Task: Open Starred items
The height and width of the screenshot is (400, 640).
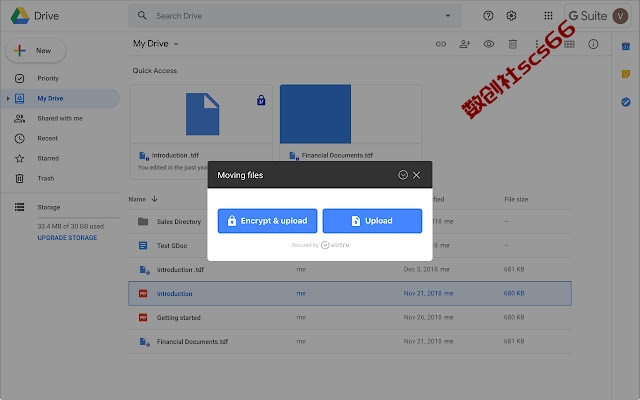Action: point(48,158)
